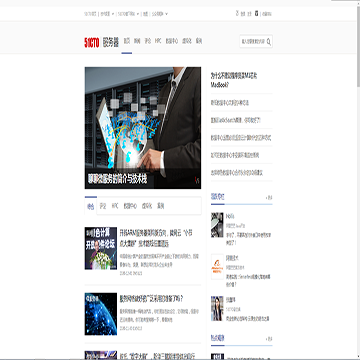
Task: Click the mobile phone icon in top bar
Action: coord(256,14)
